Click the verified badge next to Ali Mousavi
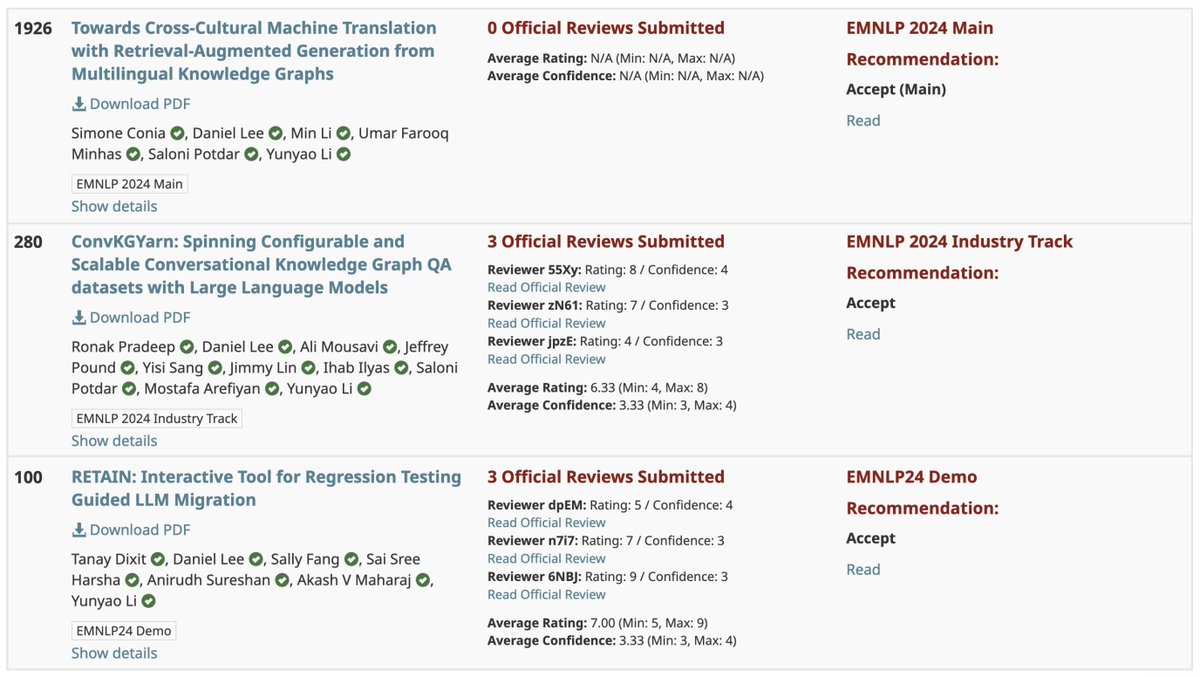Viewport: 1200px width, 677px height. click(390, 347)
